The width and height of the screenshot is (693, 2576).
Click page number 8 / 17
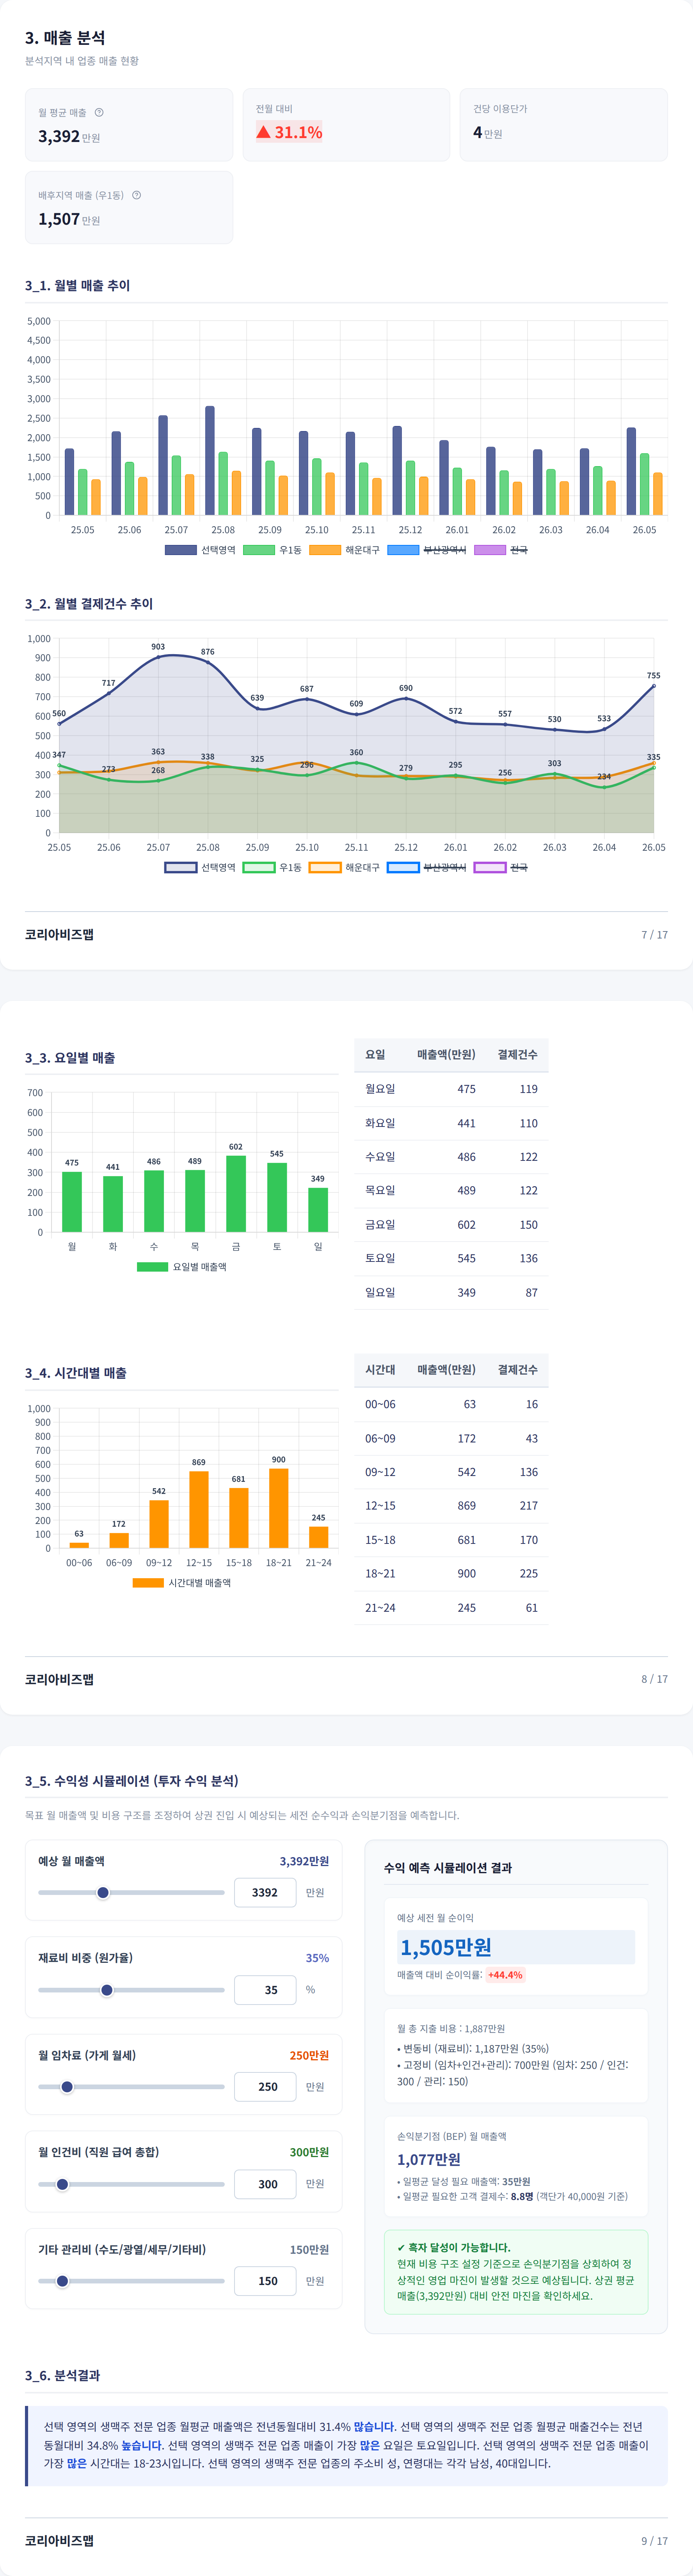pyautogui.click(x=654, y=1679)
